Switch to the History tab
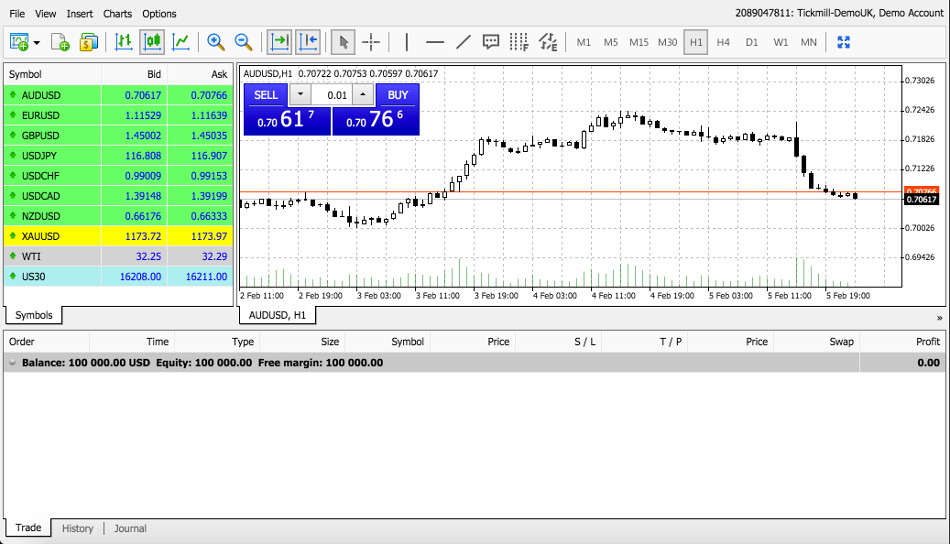 pyautogui.click(x=77, y=528)
